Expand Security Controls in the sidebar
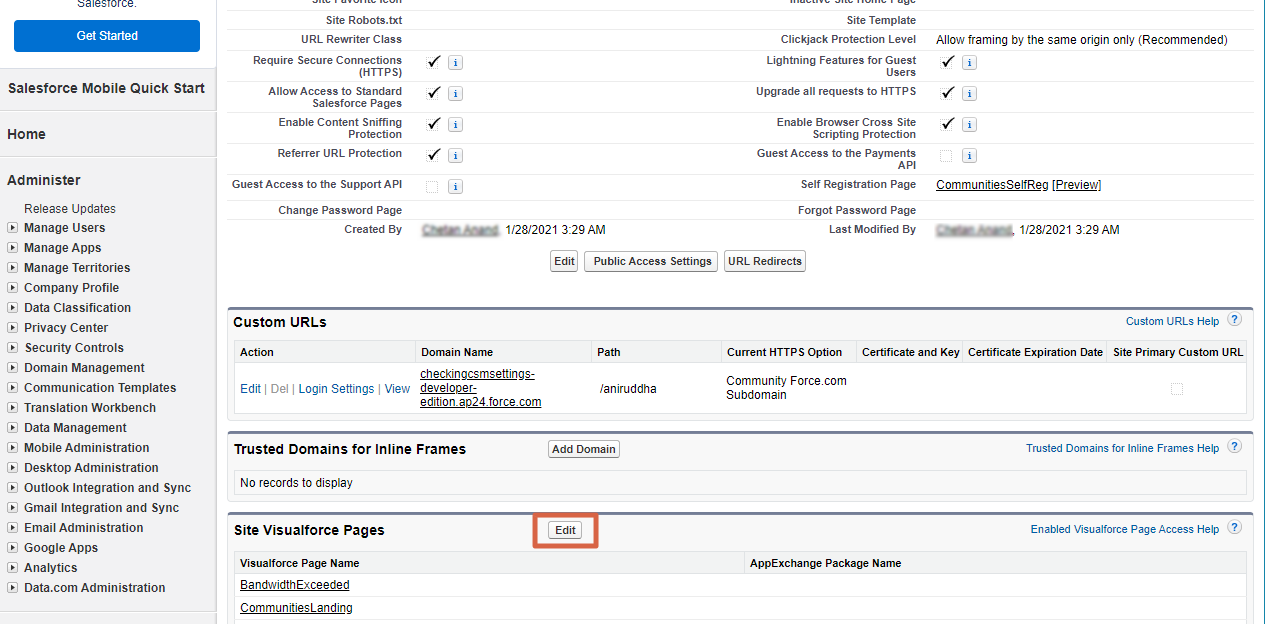The height and width of the screenshot is (624, 1265). coord(13,348)
